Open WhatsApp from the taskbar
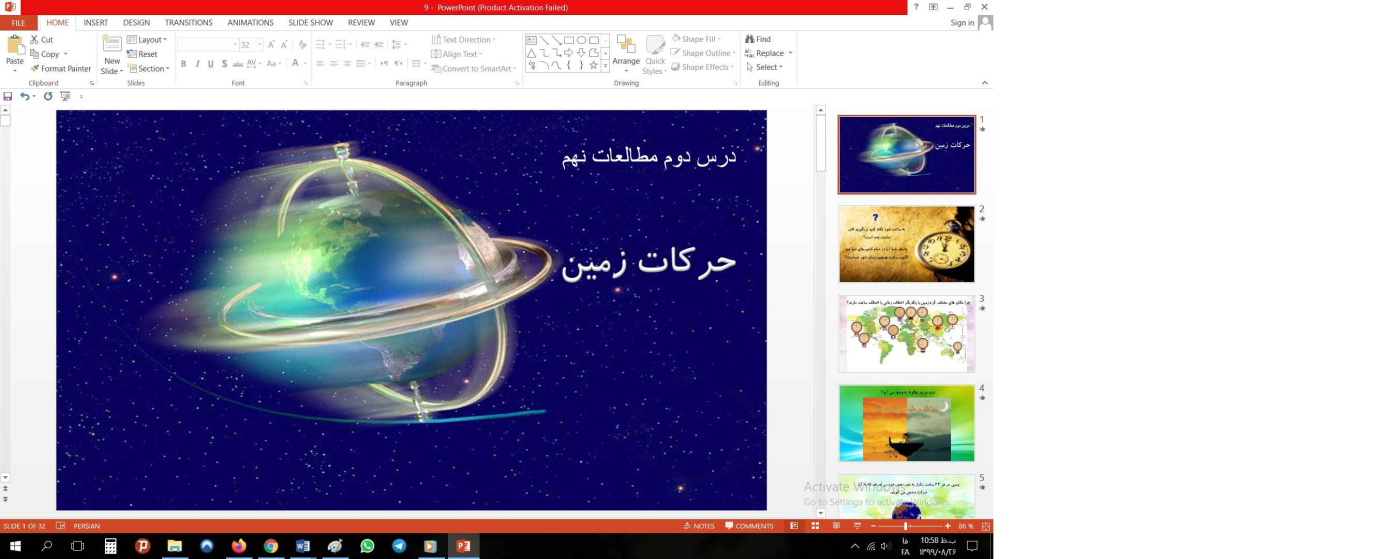Image resolution: width=1400 pixels, height=559 pixels. [367, 546]
